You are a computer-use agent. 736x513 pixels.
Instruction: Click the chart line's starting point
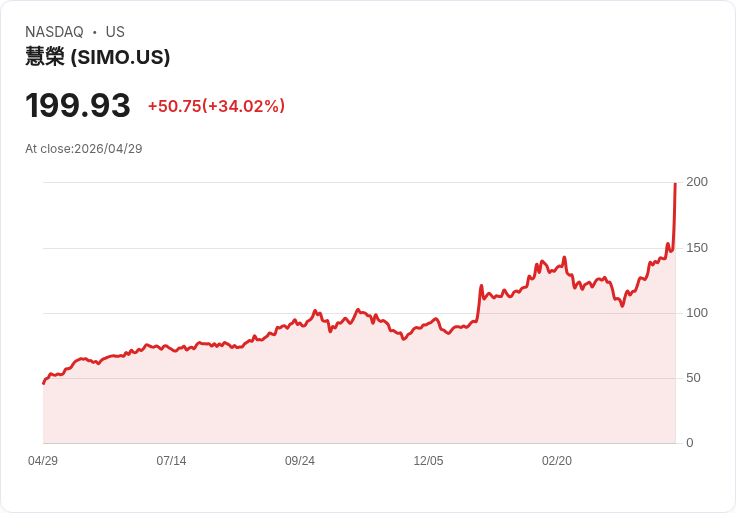tap(44, 383)
